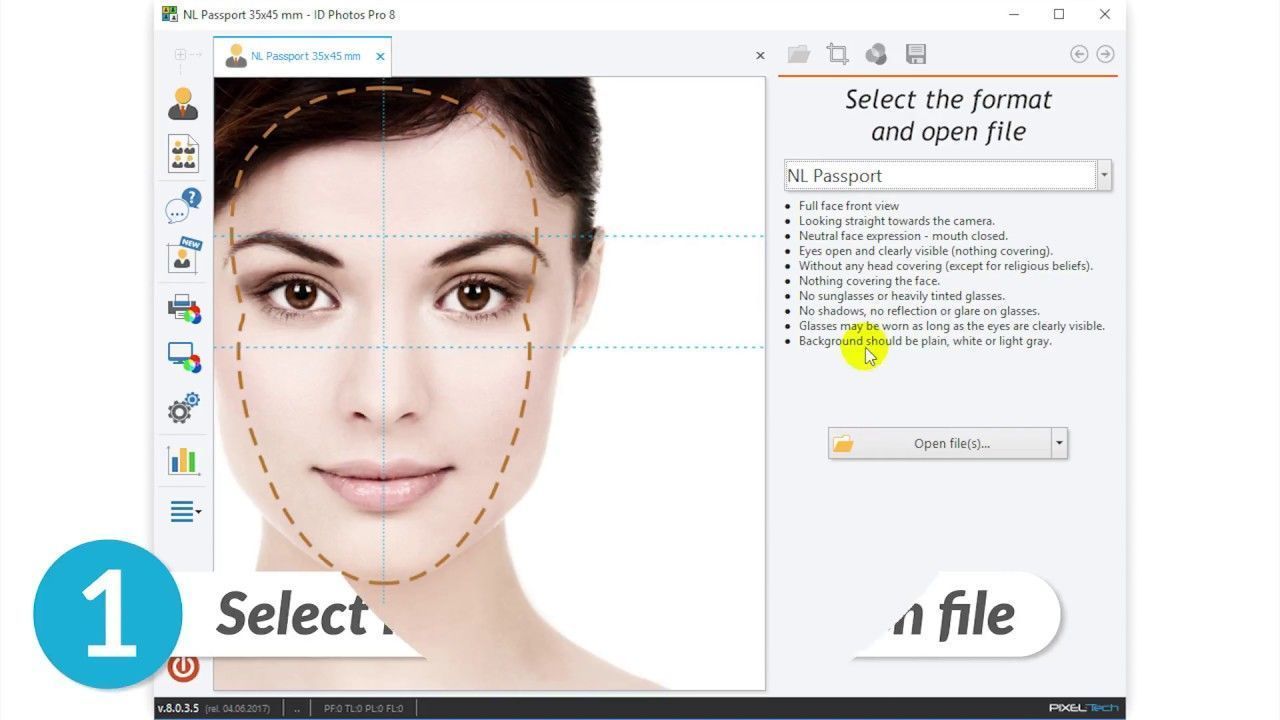This screenshot has width=1280, height=720.
Task: Open the multi-person photo sheet icon
Action: tap(183, 154)
